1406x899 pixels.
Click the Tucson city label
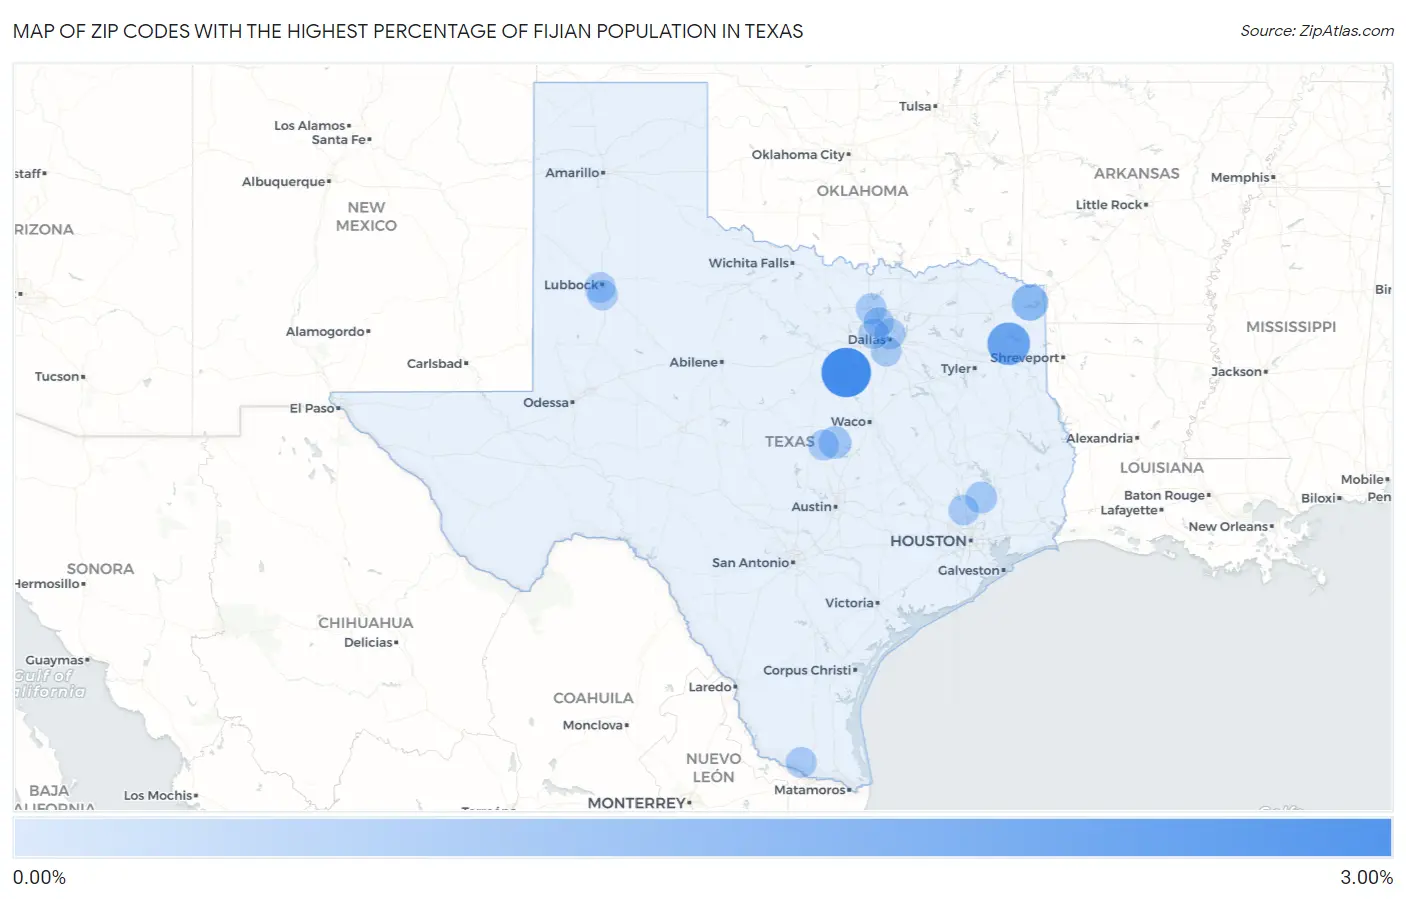[x=57, y=377]
